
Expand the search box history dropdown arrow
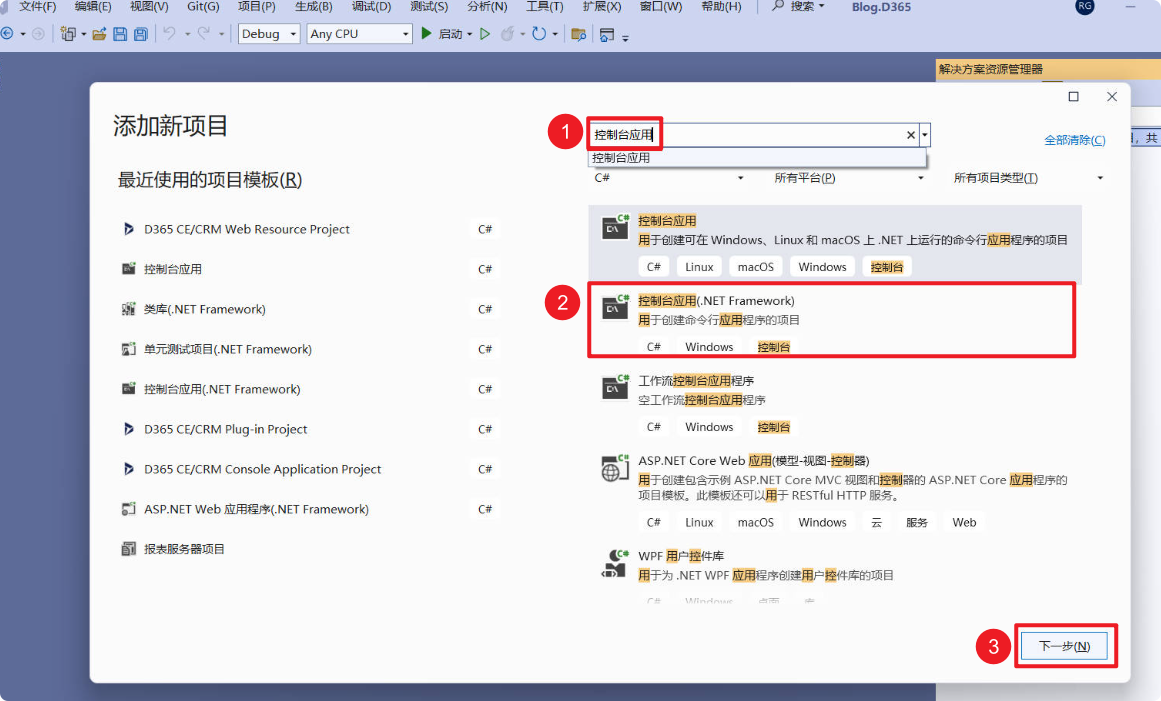point(925,135)
